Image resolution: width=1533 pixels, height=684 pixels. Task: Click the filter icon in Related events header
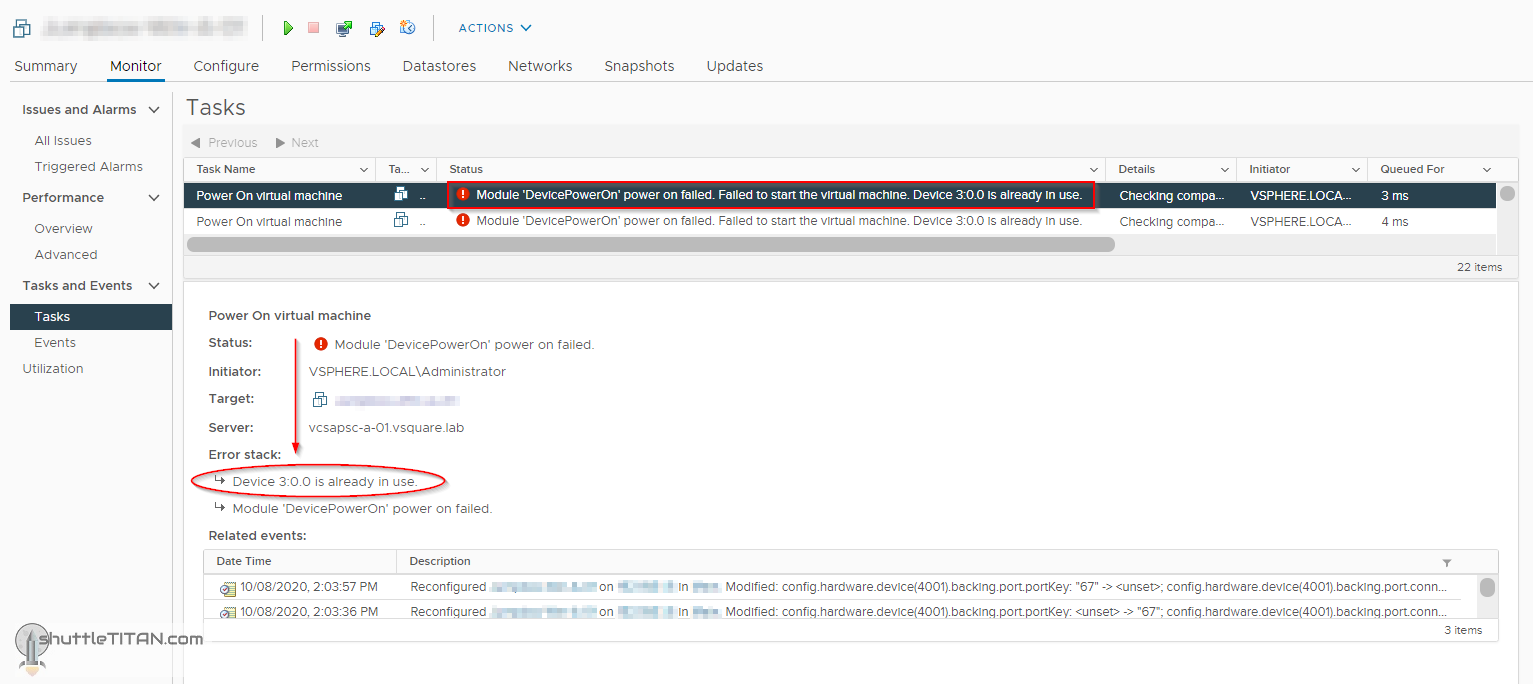coord(1446,562)
